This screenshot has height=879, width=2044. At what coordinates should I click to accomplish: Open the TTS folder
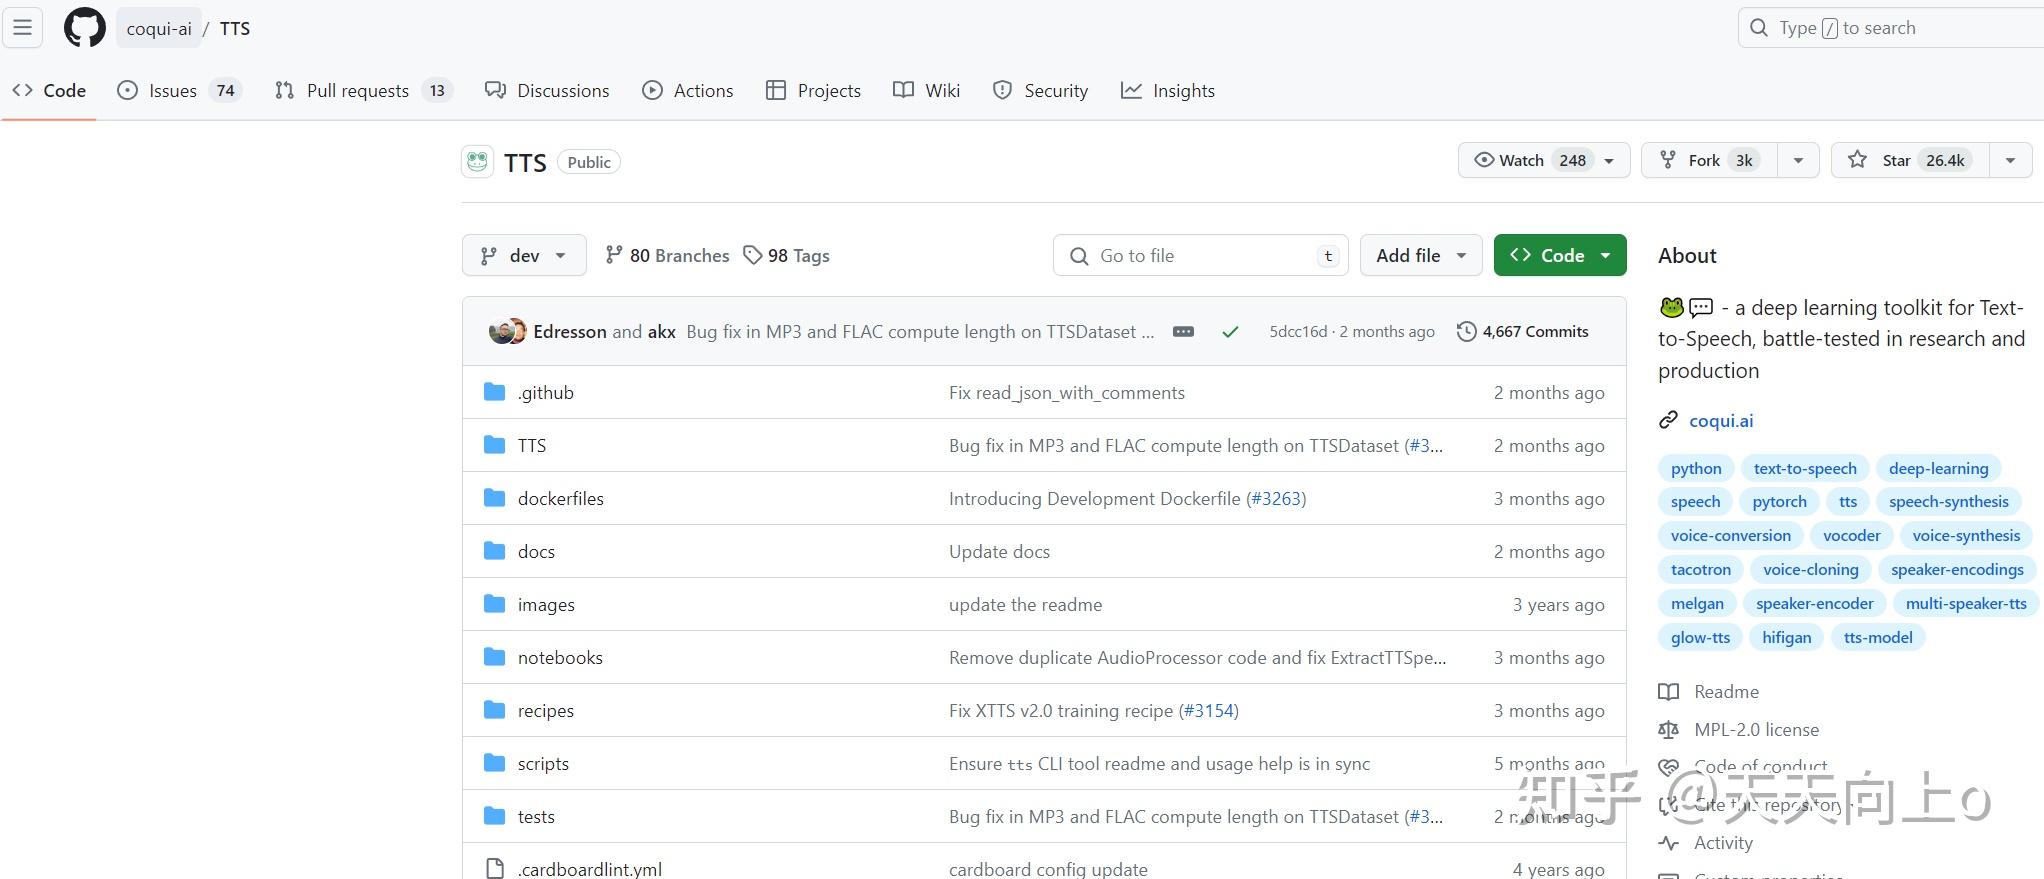click(x=532, y=446)
